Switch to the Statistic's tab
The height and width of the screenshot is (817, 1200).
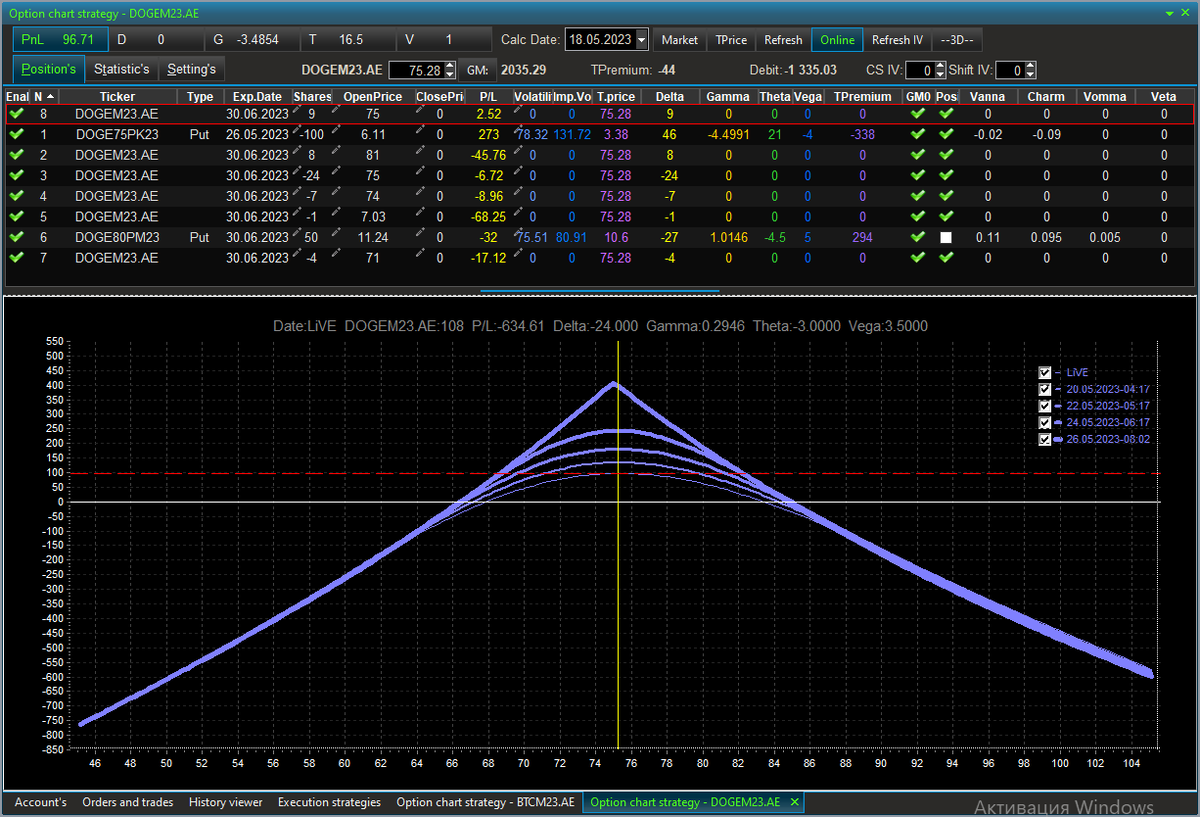122,69
